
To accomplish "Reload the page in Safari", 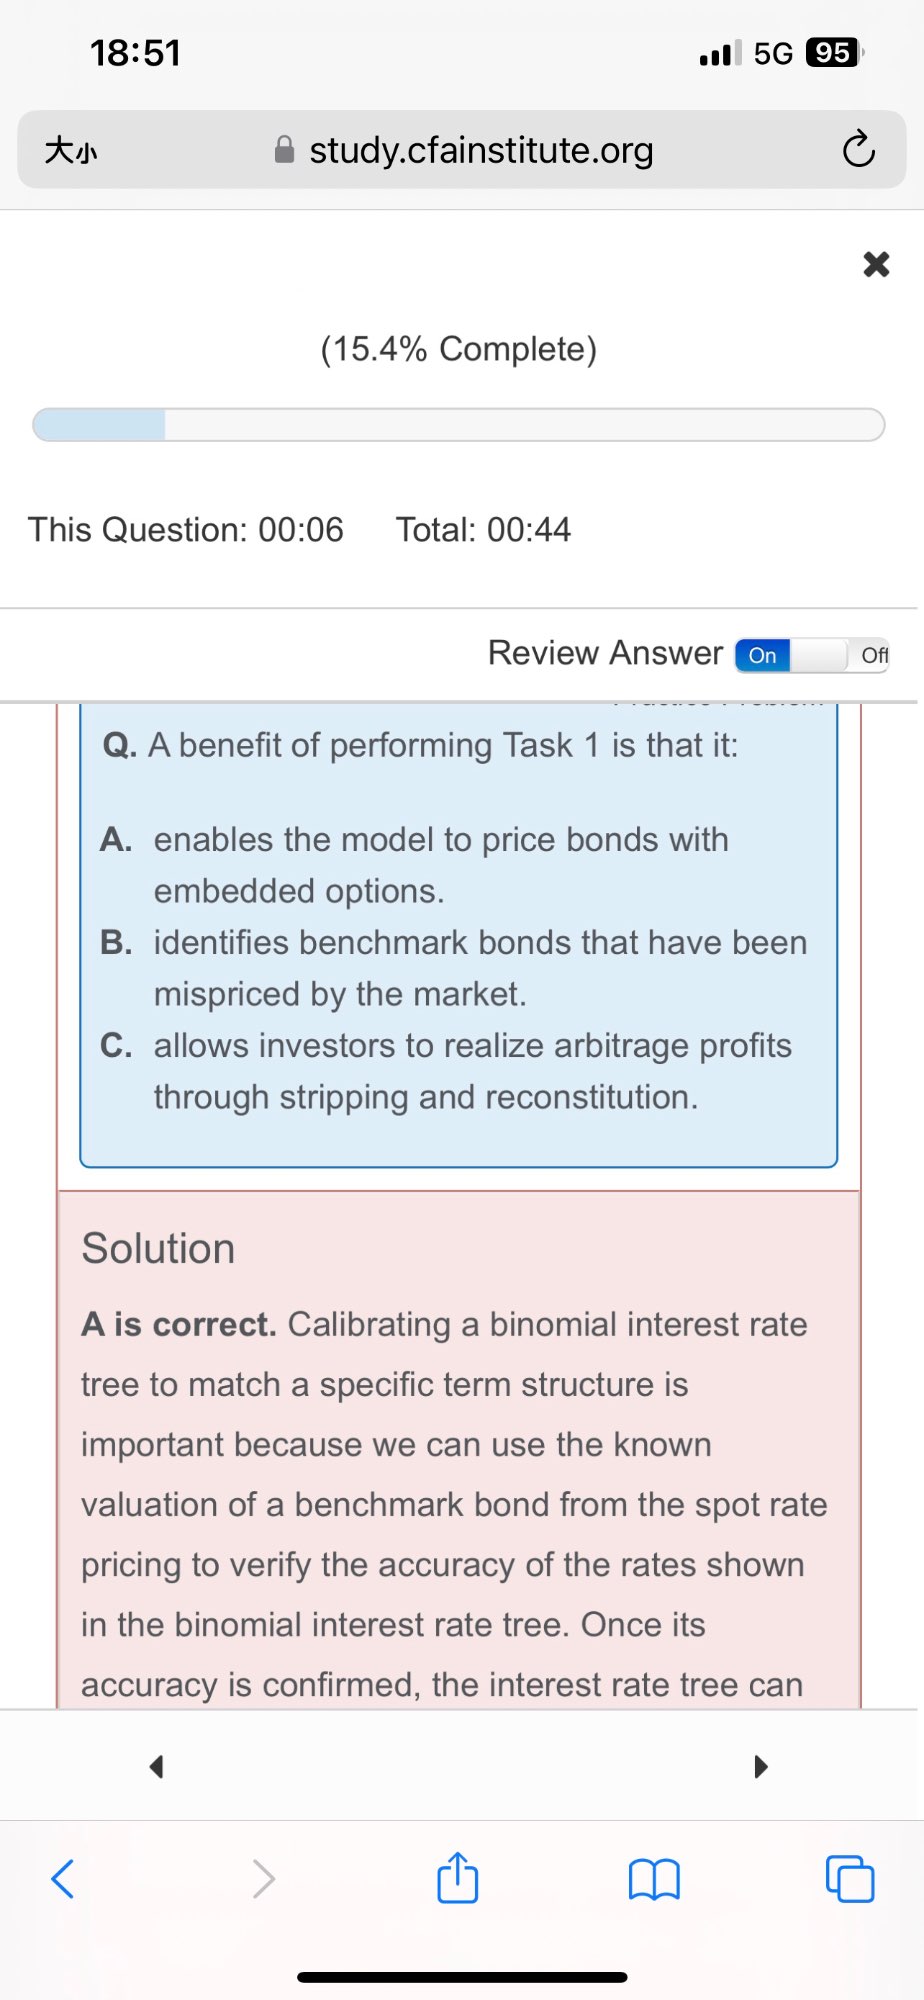I will (858, 150).
